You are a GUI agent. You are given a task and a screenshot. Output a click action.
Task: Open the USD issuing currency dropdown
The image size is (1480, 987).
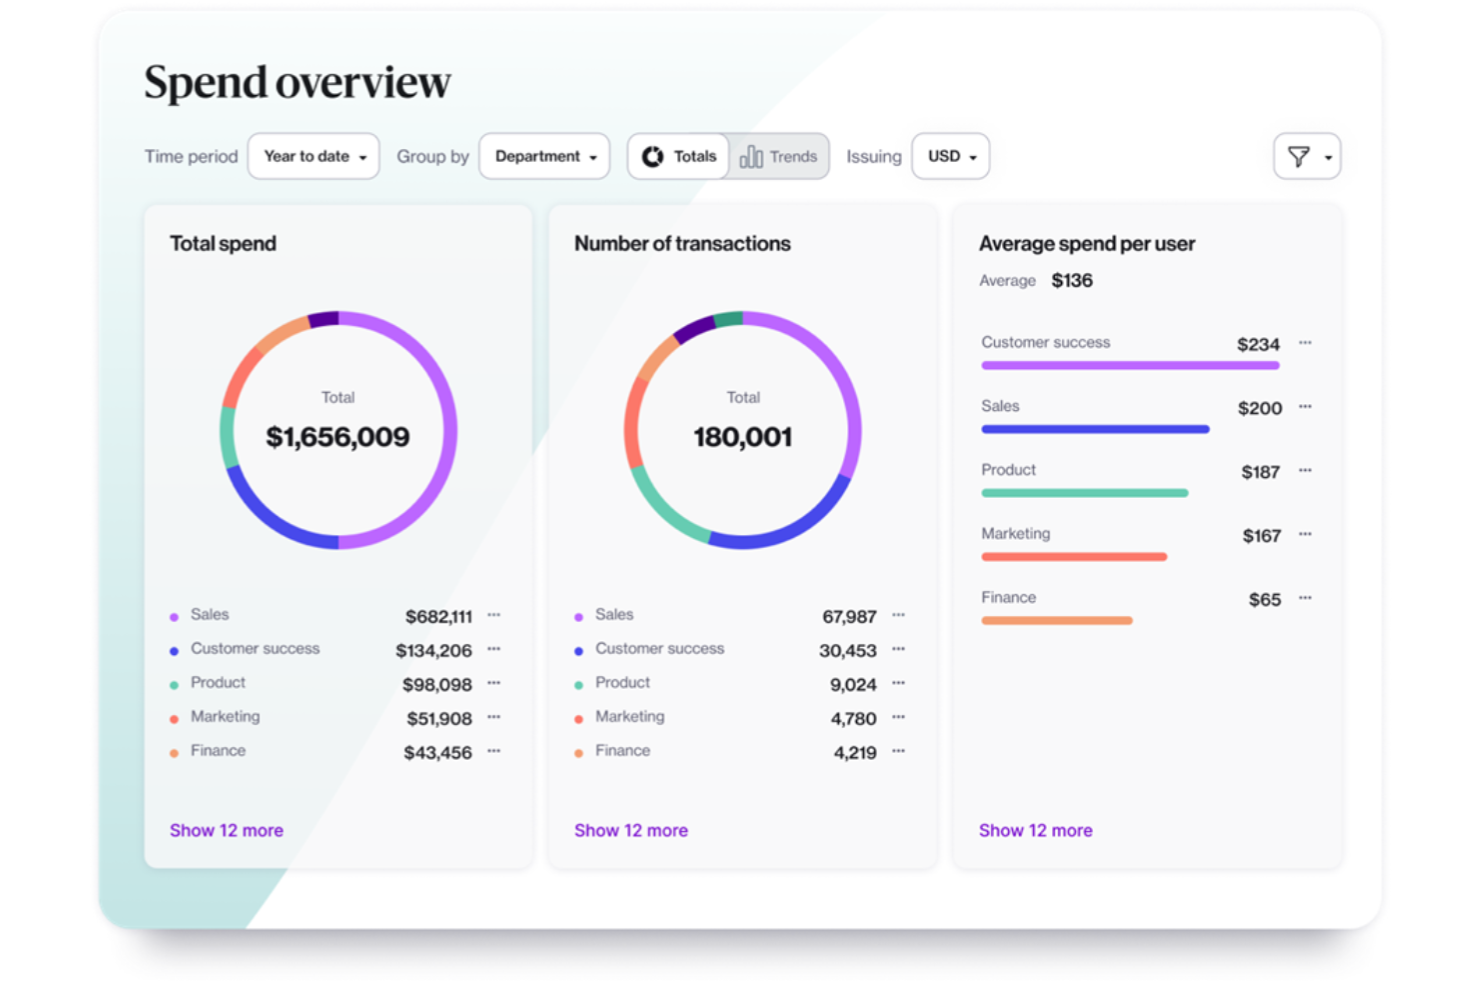click(x=950, y=157)
